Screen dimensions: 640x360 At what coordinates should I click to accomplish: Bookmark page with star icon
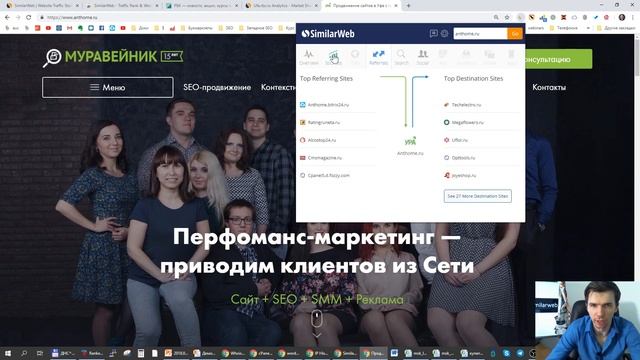pyautogui.click(x=507, y=17)
